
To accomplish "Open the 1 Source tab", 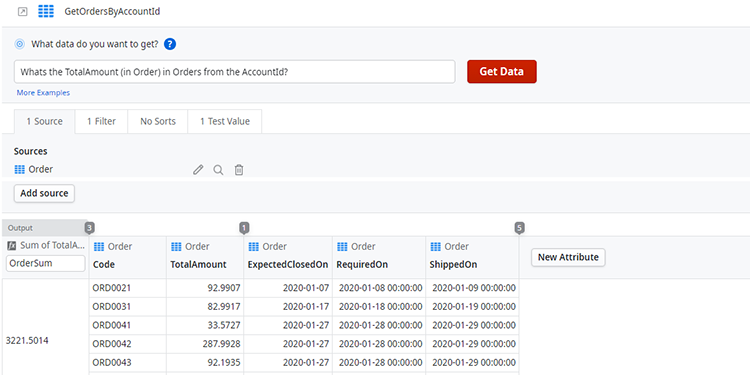I will (44, 121).
